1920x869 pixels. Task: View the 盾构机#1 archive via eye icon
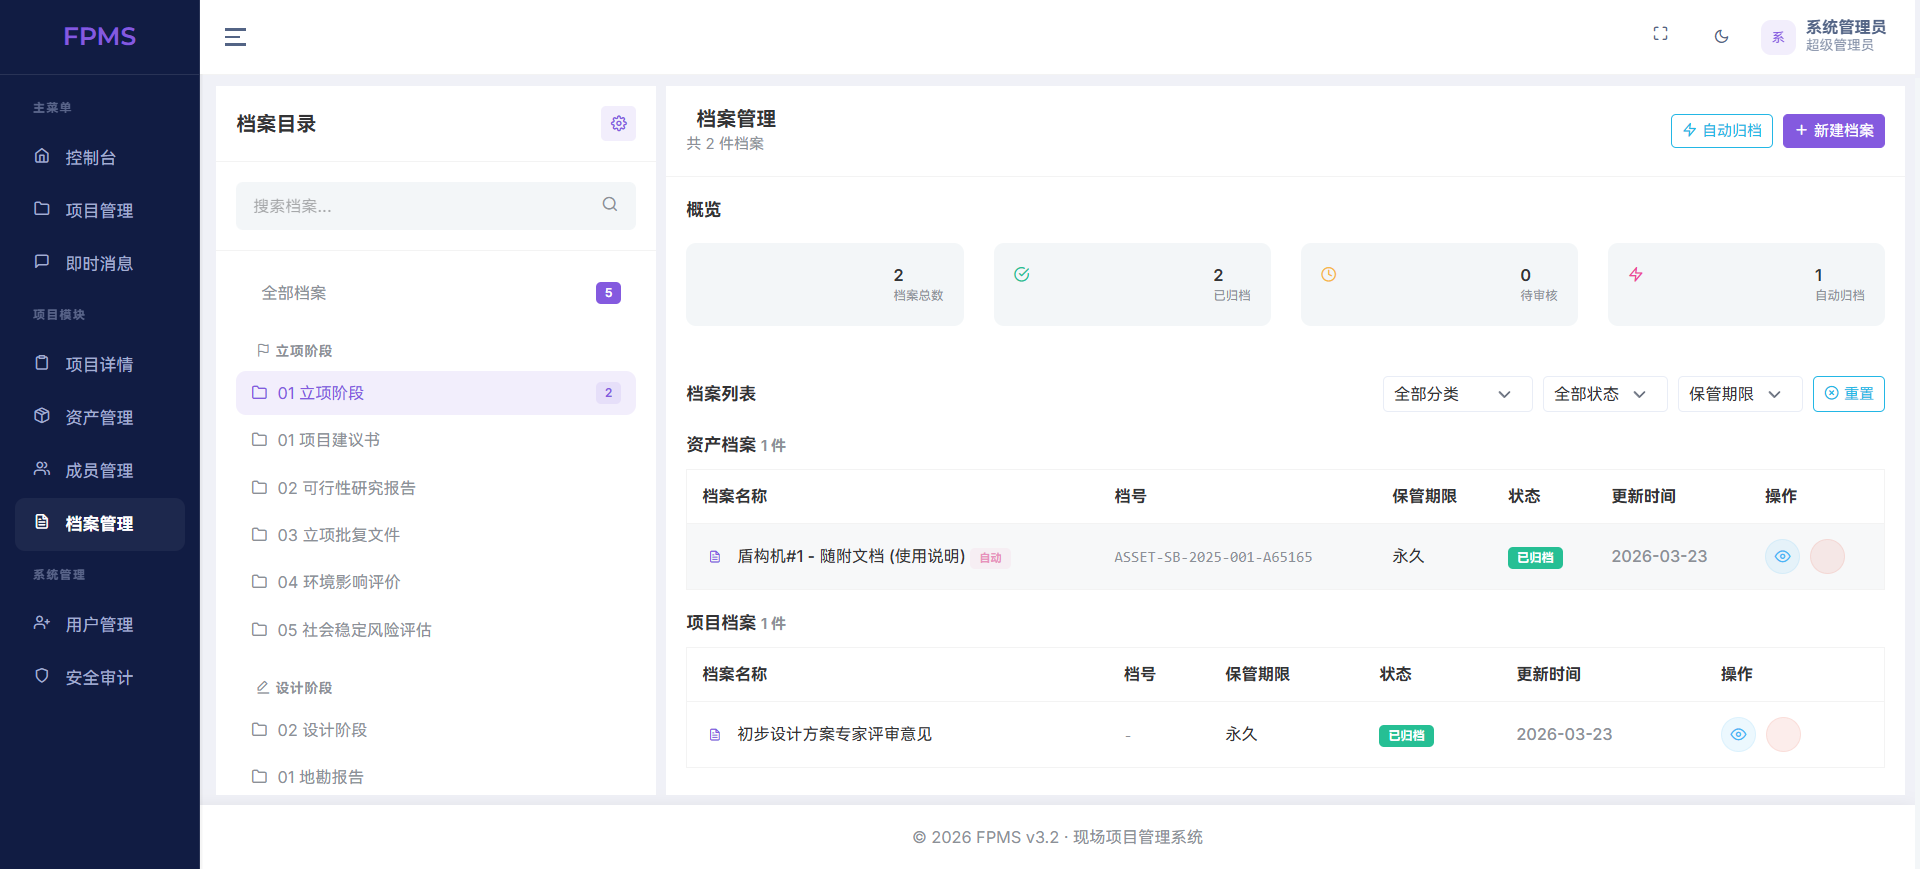[1782, 557]
